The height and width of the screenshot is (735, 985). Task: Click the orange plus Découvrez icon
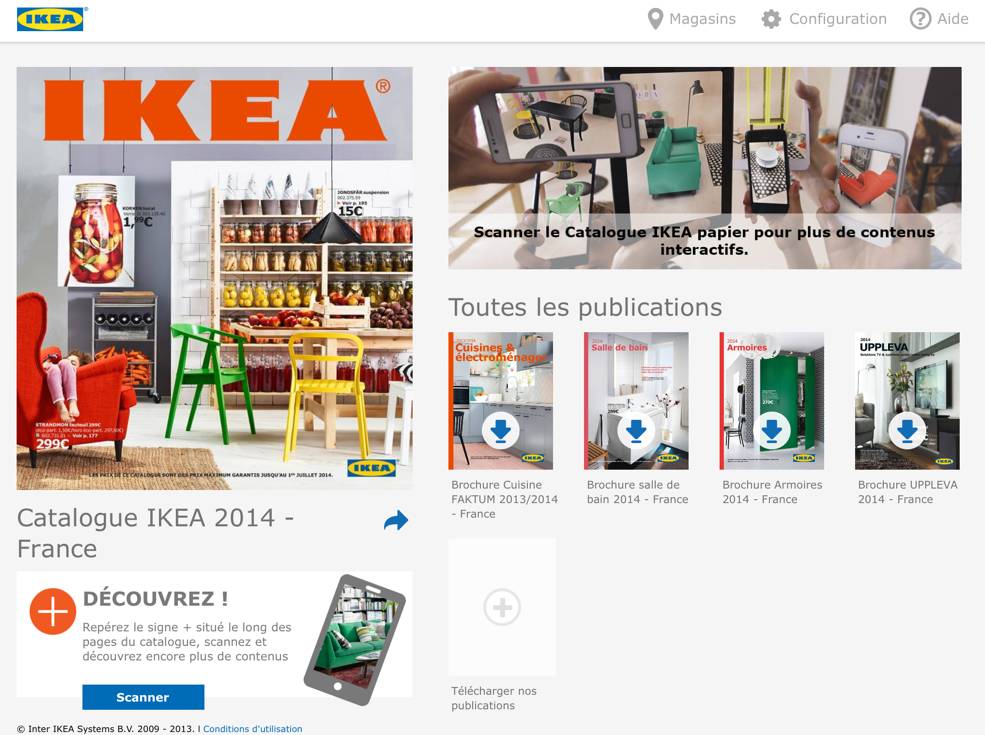point(53,611)
